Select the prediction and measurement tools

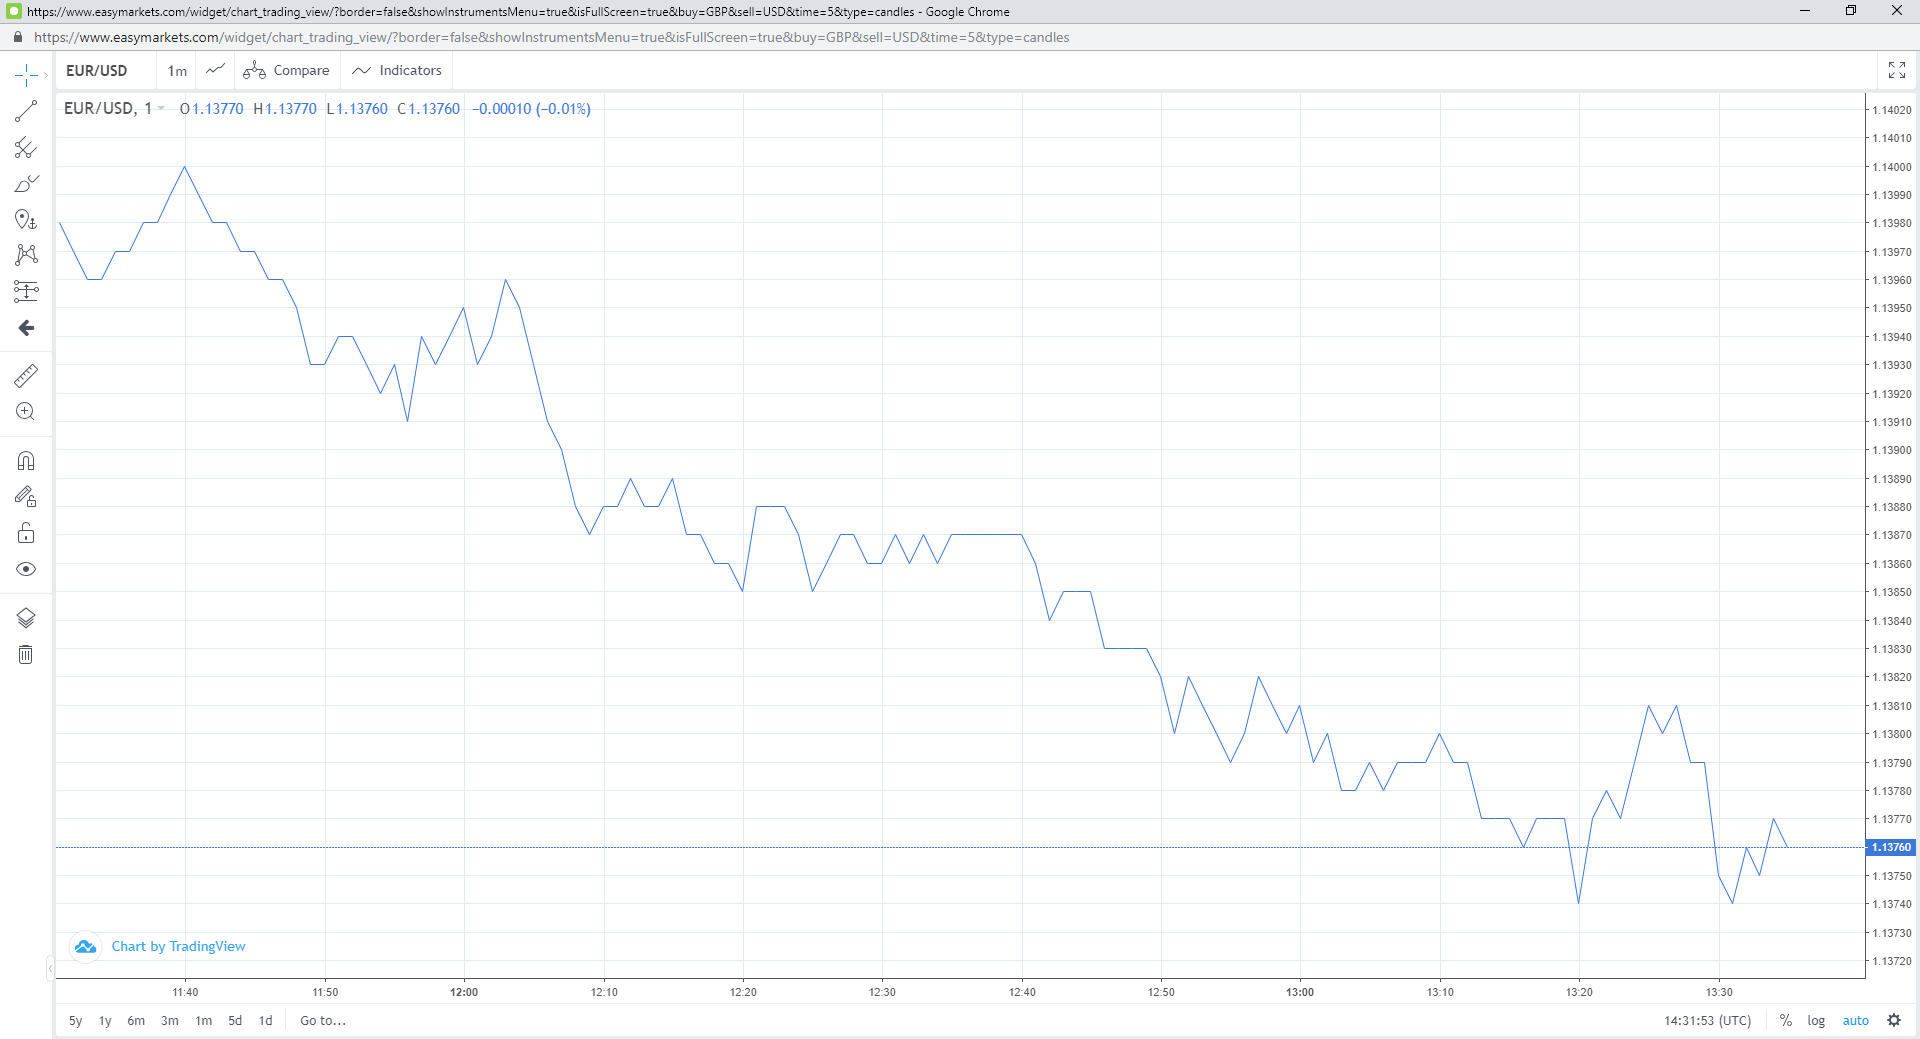click(26, 291)
